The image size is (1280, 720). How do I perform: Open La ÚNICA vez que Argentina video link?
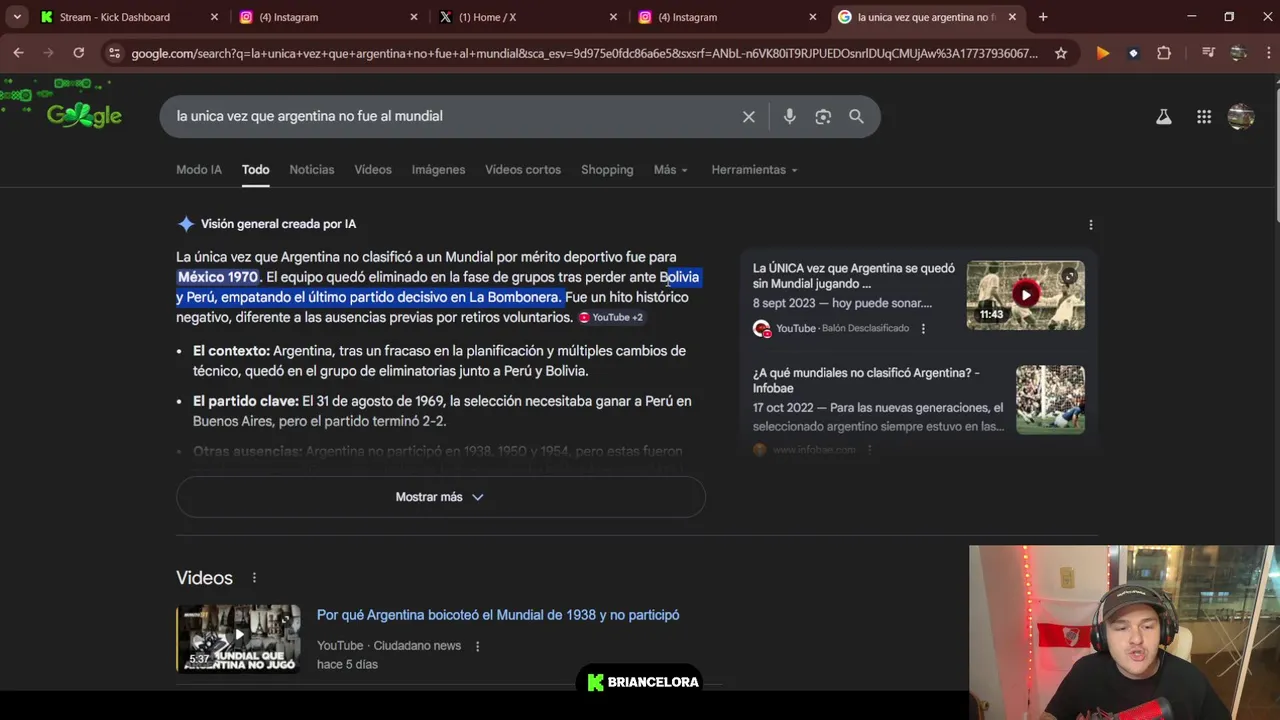pos(854,276)
